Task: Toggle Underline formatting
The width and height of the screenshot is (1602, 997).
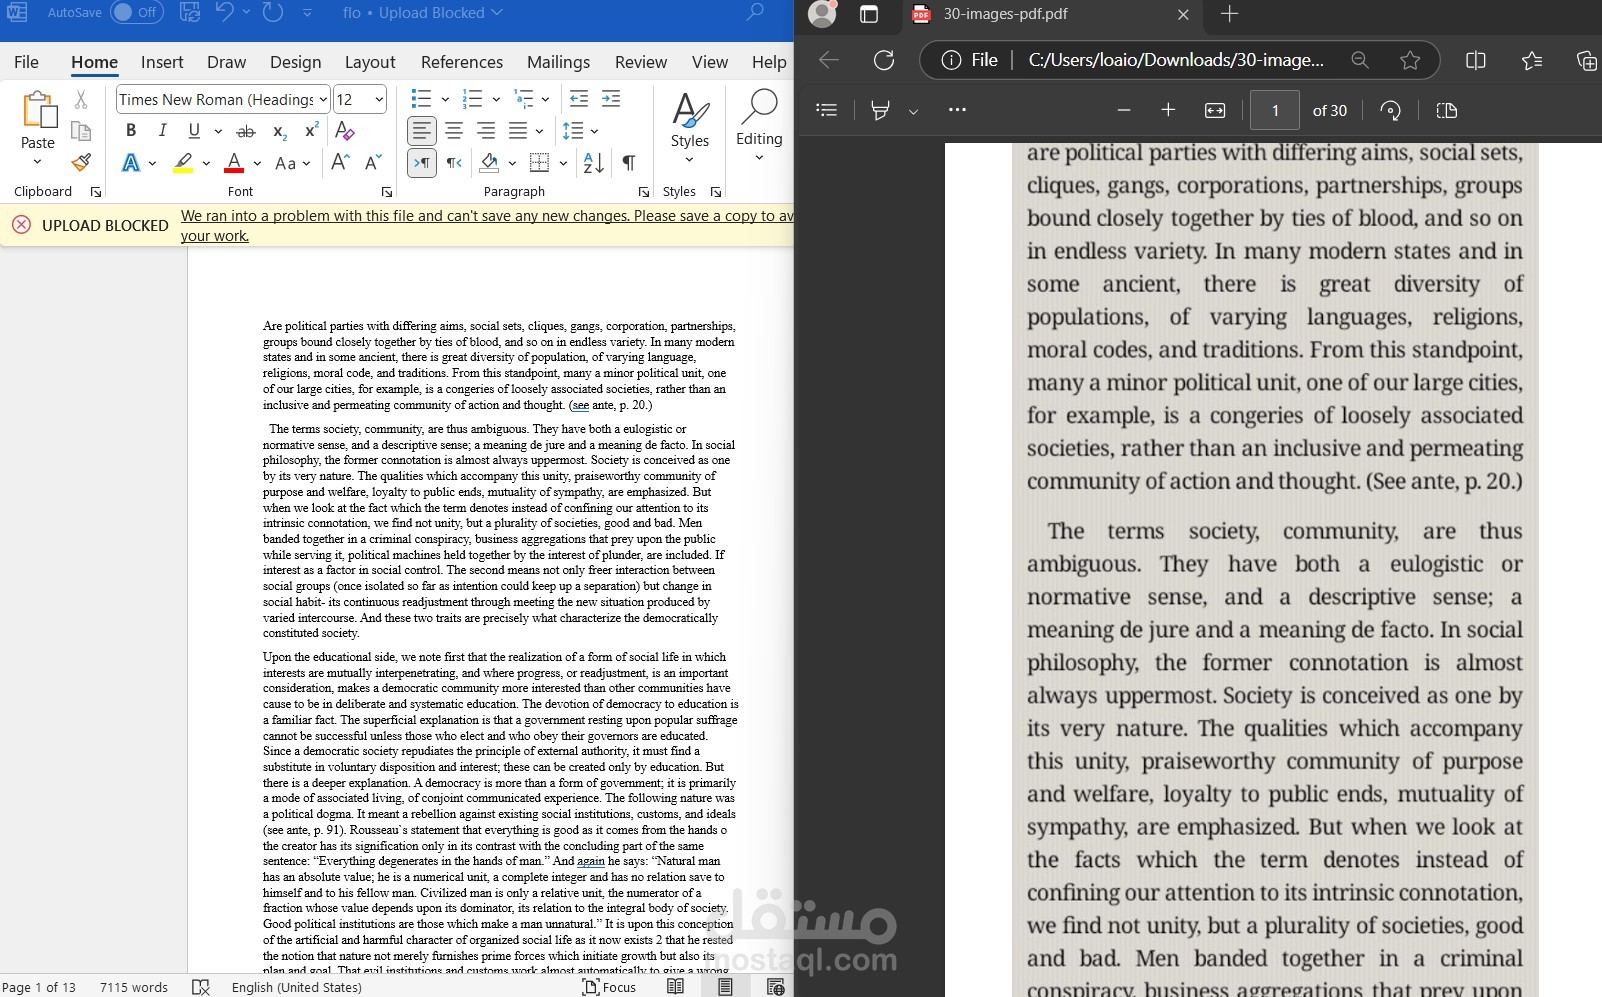Action: pyautogui.click(x=194, y=131)
